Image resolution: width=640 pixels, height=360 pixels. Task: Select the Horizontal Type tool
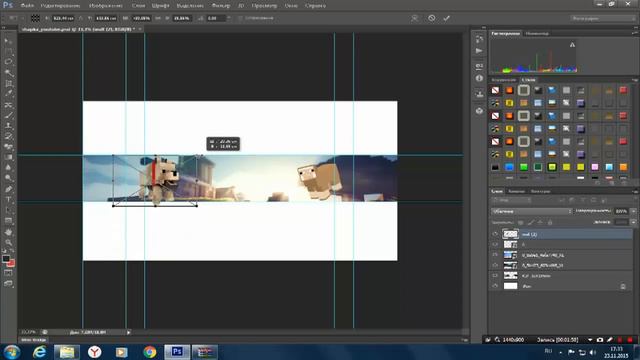pyautogui.click(x=8, y=200)
